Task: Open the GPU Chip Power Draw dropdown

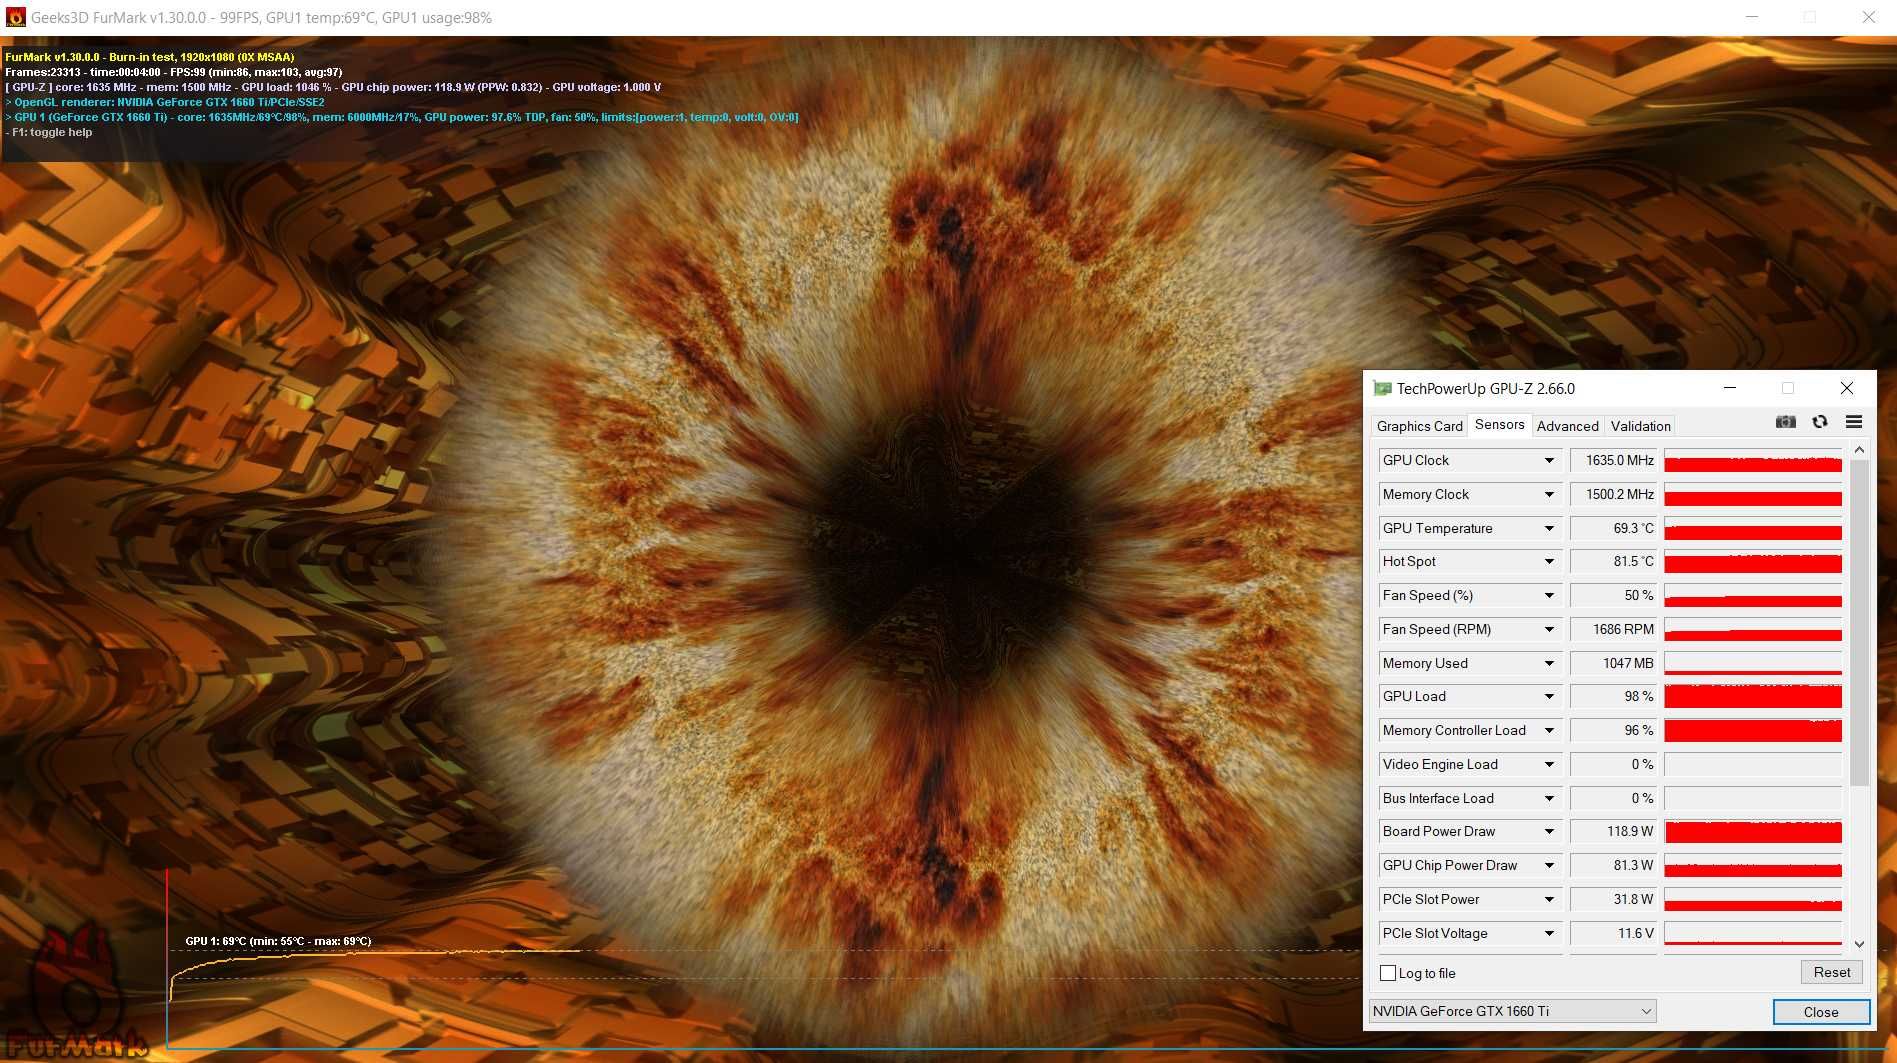Action: [x=1549, y=865]
